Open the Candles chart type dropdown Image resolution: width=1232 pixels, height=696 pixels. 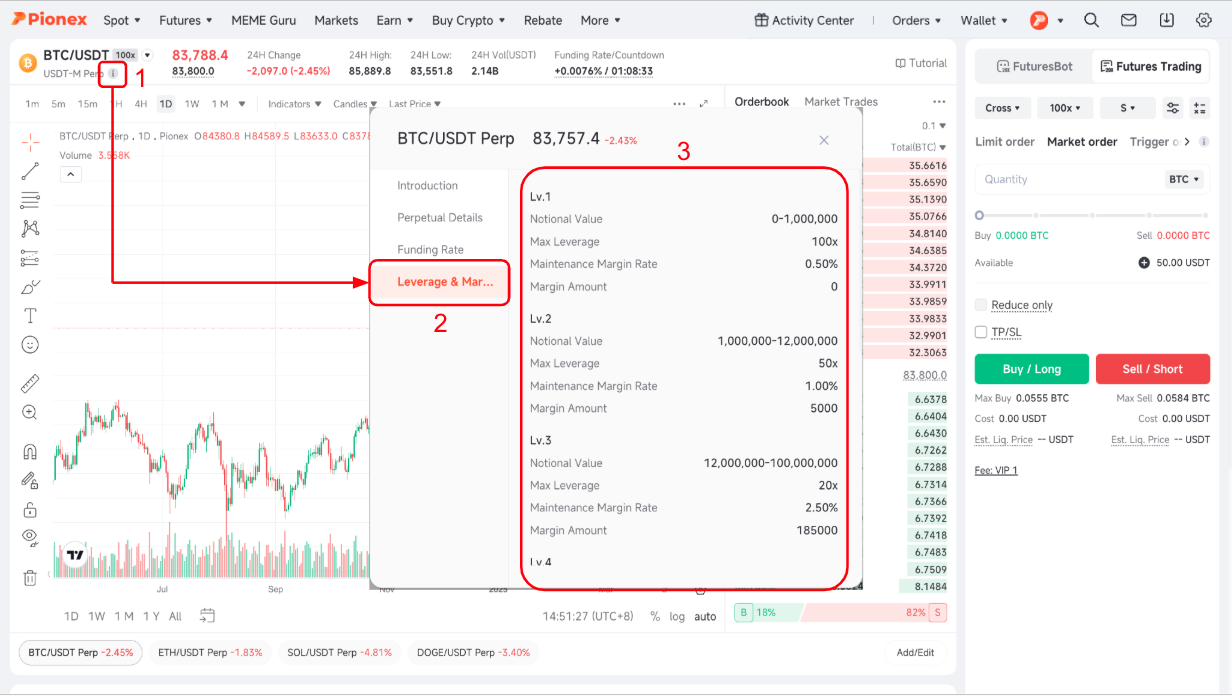click(x=355, y=104)
